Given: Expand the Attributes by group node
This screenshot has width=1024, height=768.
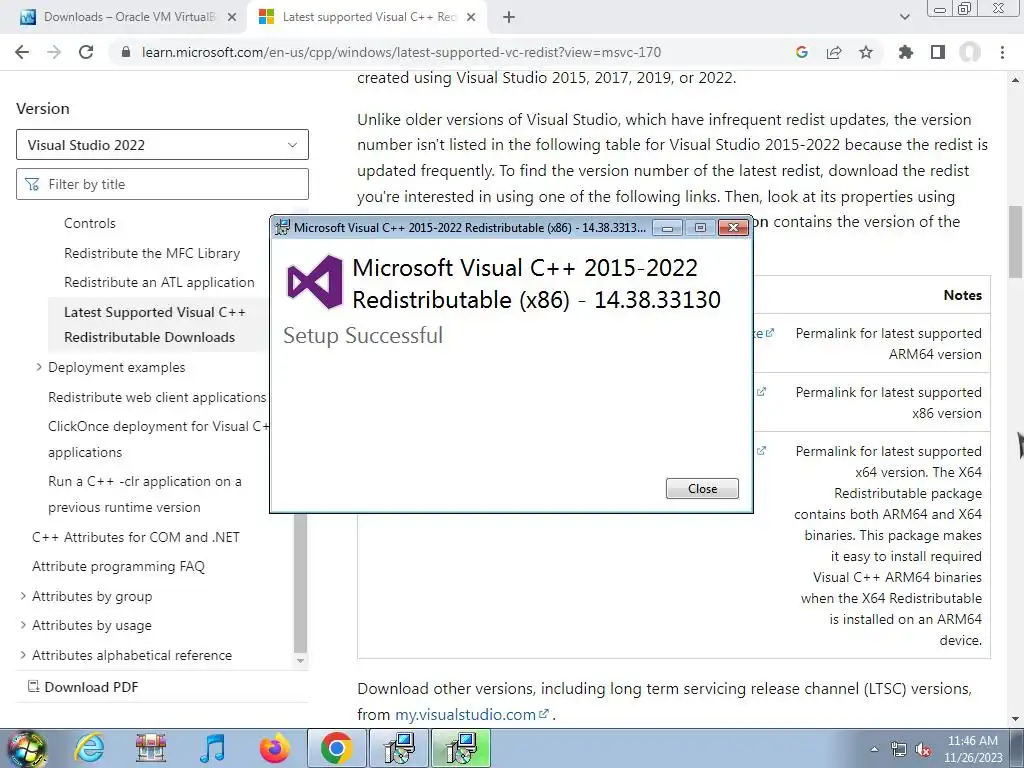Looking at the screenshot, I should point(24,596).
